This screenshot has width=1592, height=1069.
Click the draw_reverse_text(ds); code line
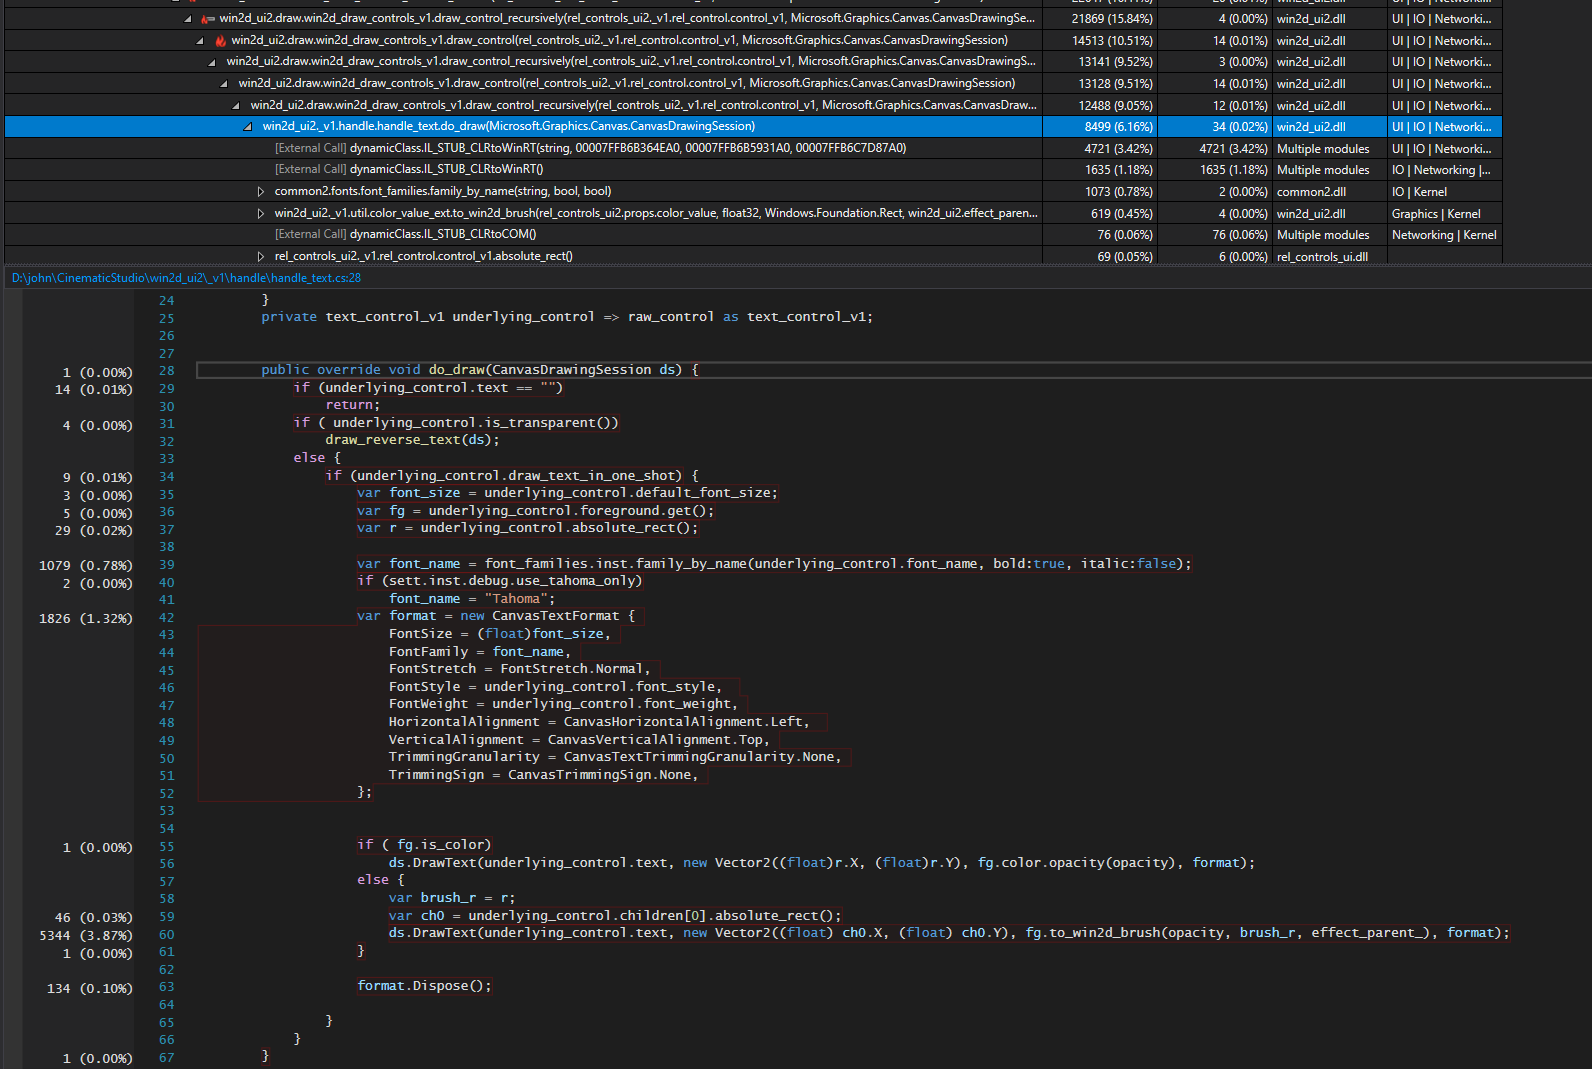pyautogui.click(x=412, y=440)
